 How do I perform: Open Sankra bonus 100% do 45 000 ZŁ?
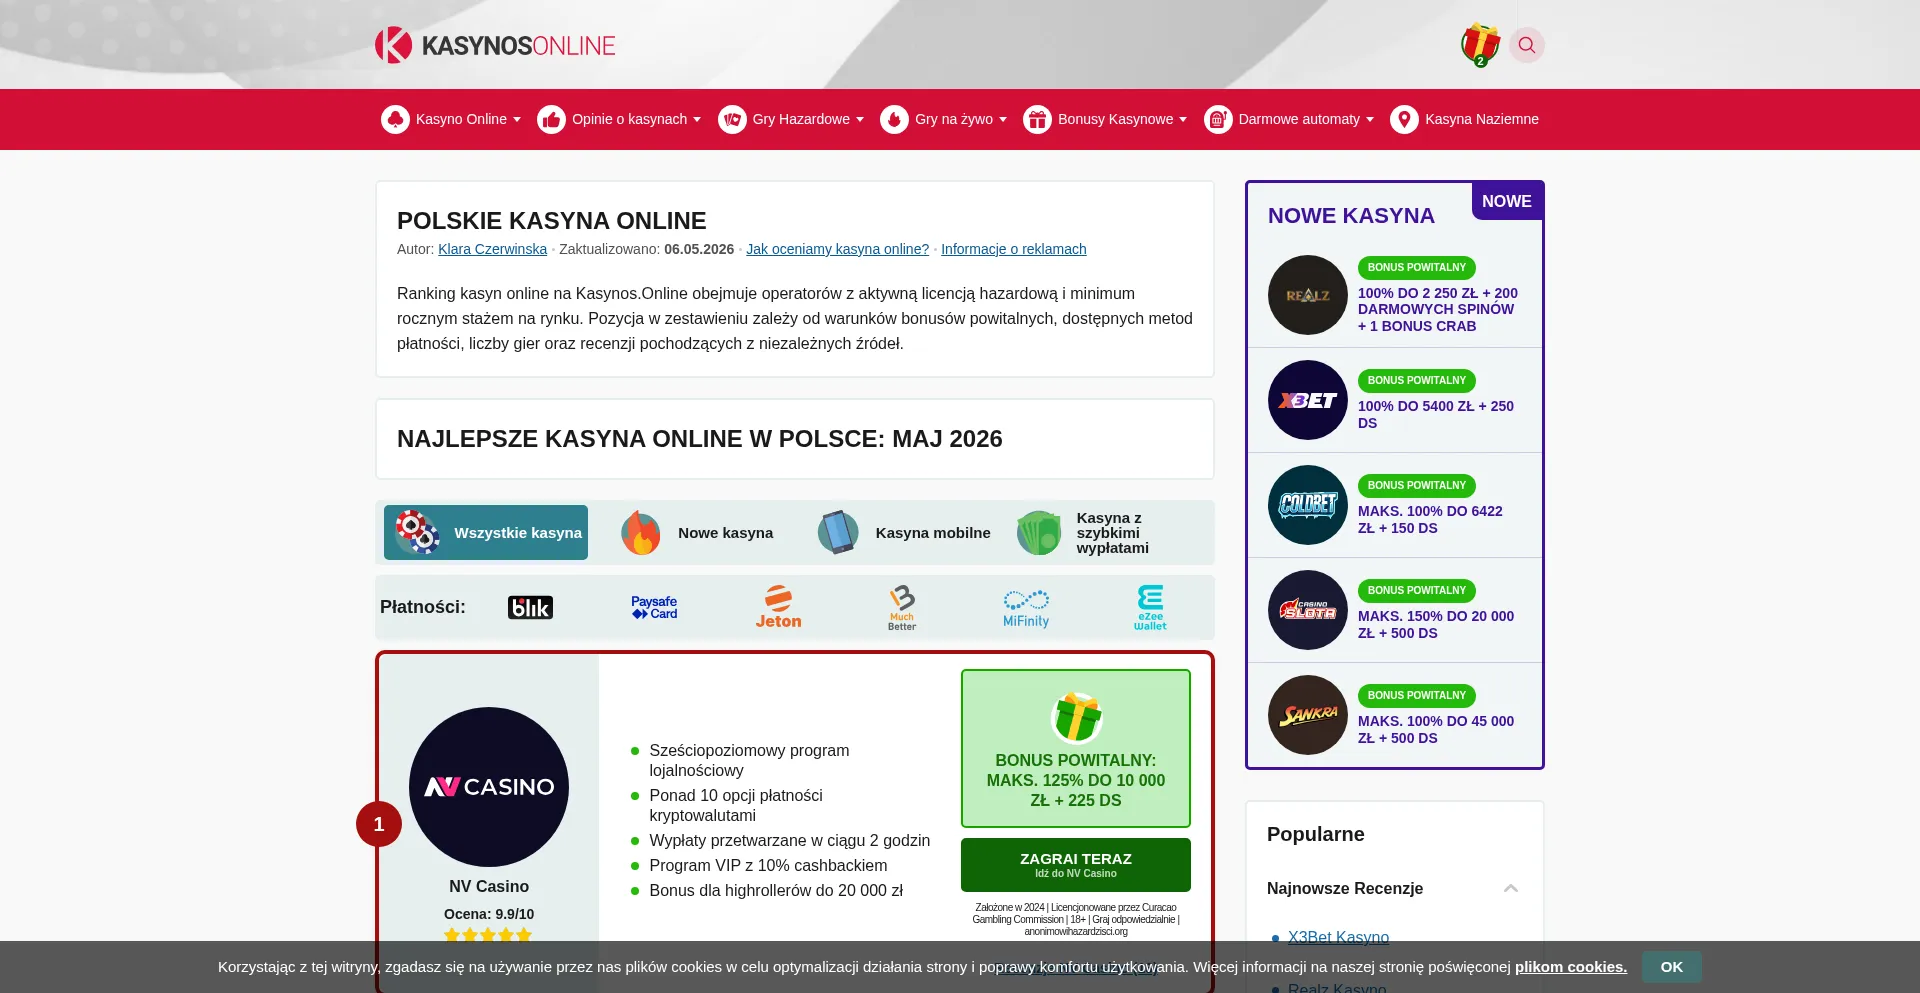click(x=1435, y=729)
